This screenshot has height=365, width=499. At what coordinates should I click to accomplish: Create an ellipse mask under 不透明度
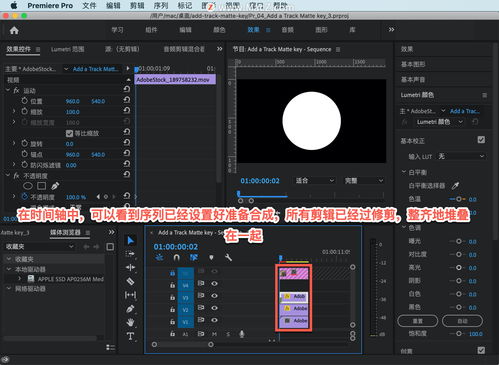[28, 186]
